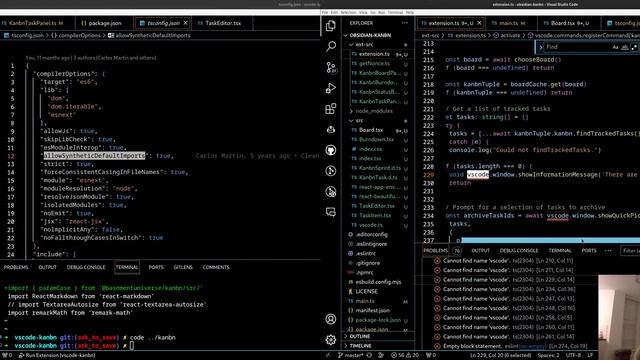Open PROBLEMS tab in the left window panel
640x360 pixels.
(x=16, y=267)
